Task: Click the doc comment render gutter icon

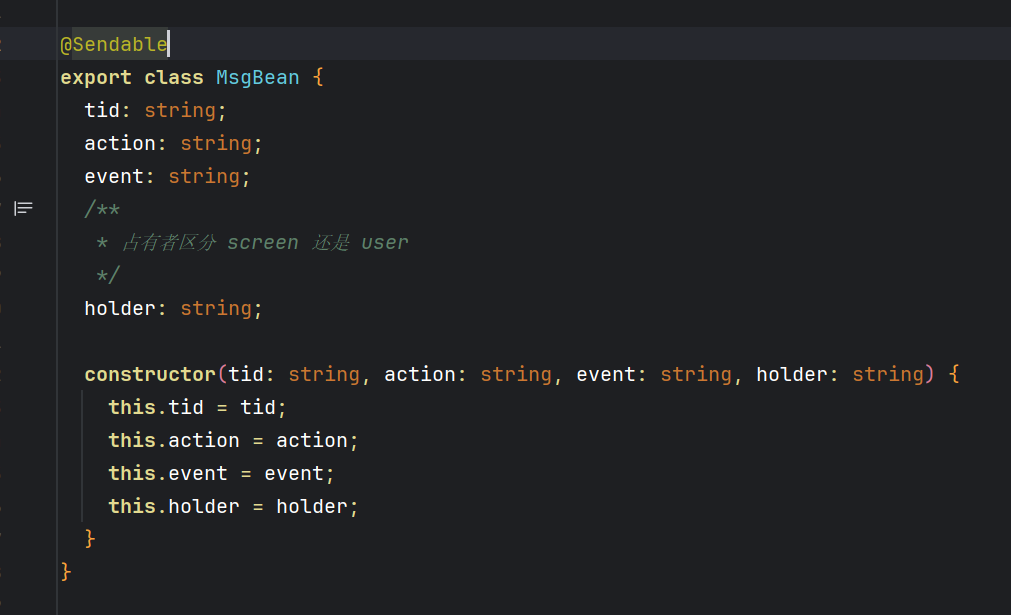Action: tap(23, 208)
